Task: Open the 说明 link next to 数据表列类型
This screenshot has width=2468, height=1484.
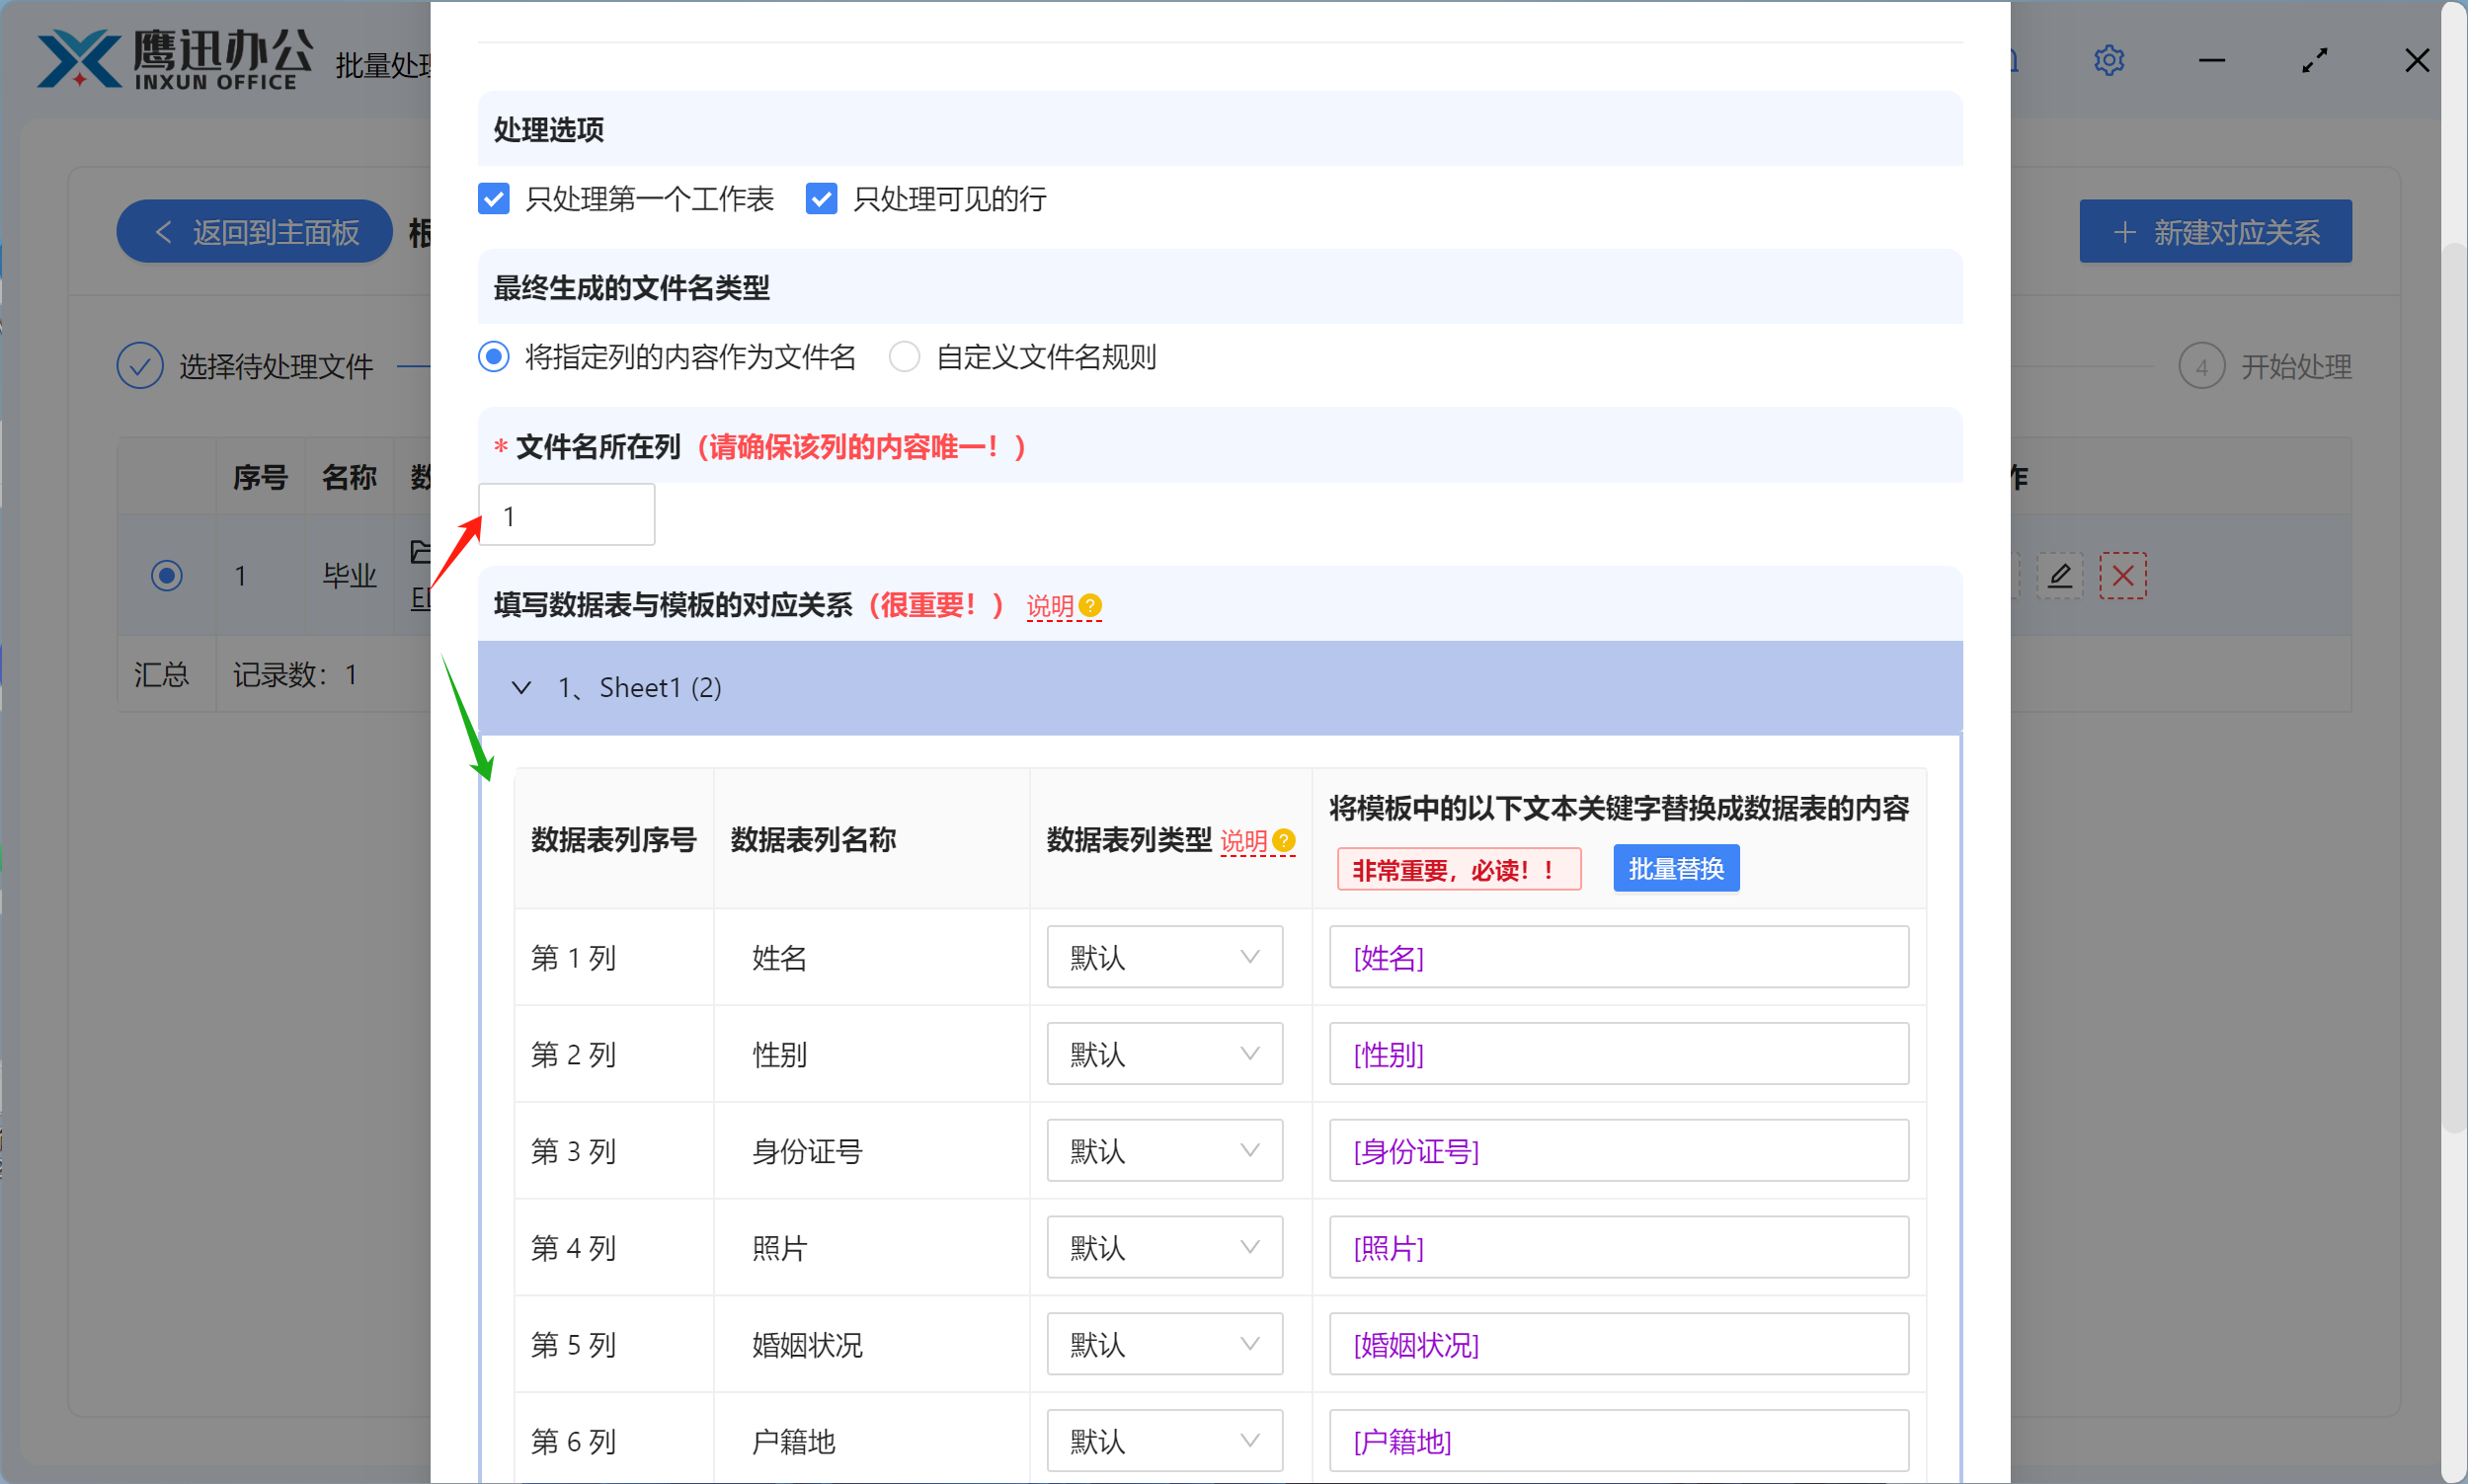Action: pyautogui.click(x=1244, y=841)
